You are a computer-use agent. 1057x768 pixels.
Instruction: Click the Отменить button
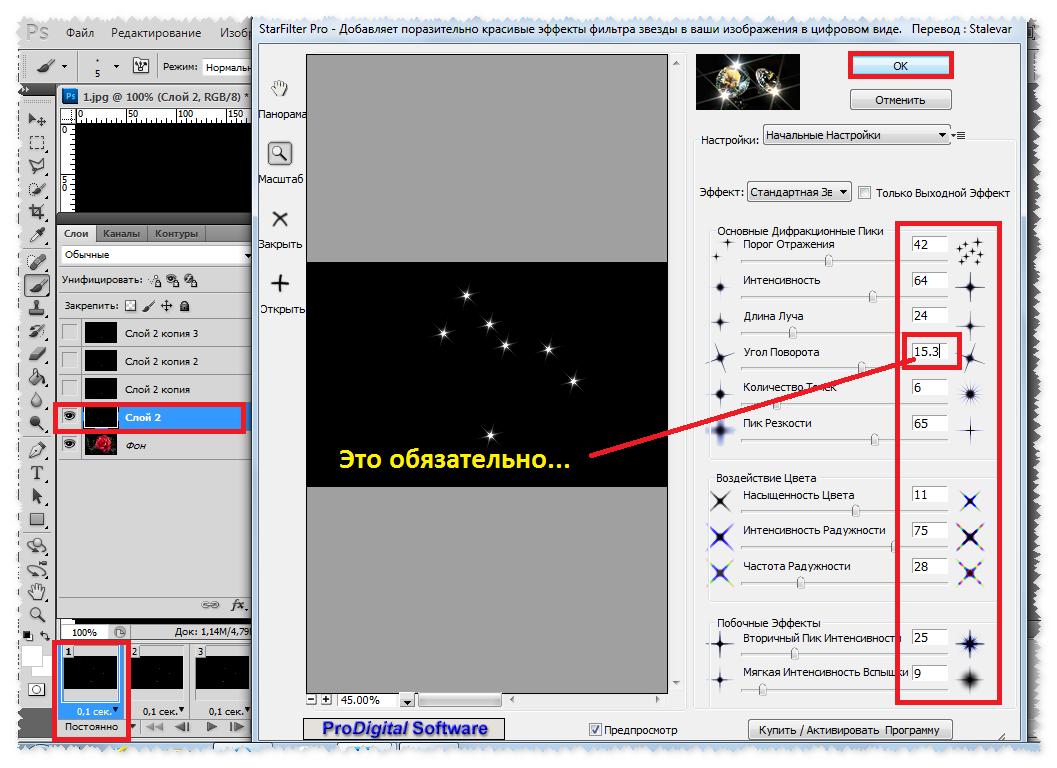[900, 100]
